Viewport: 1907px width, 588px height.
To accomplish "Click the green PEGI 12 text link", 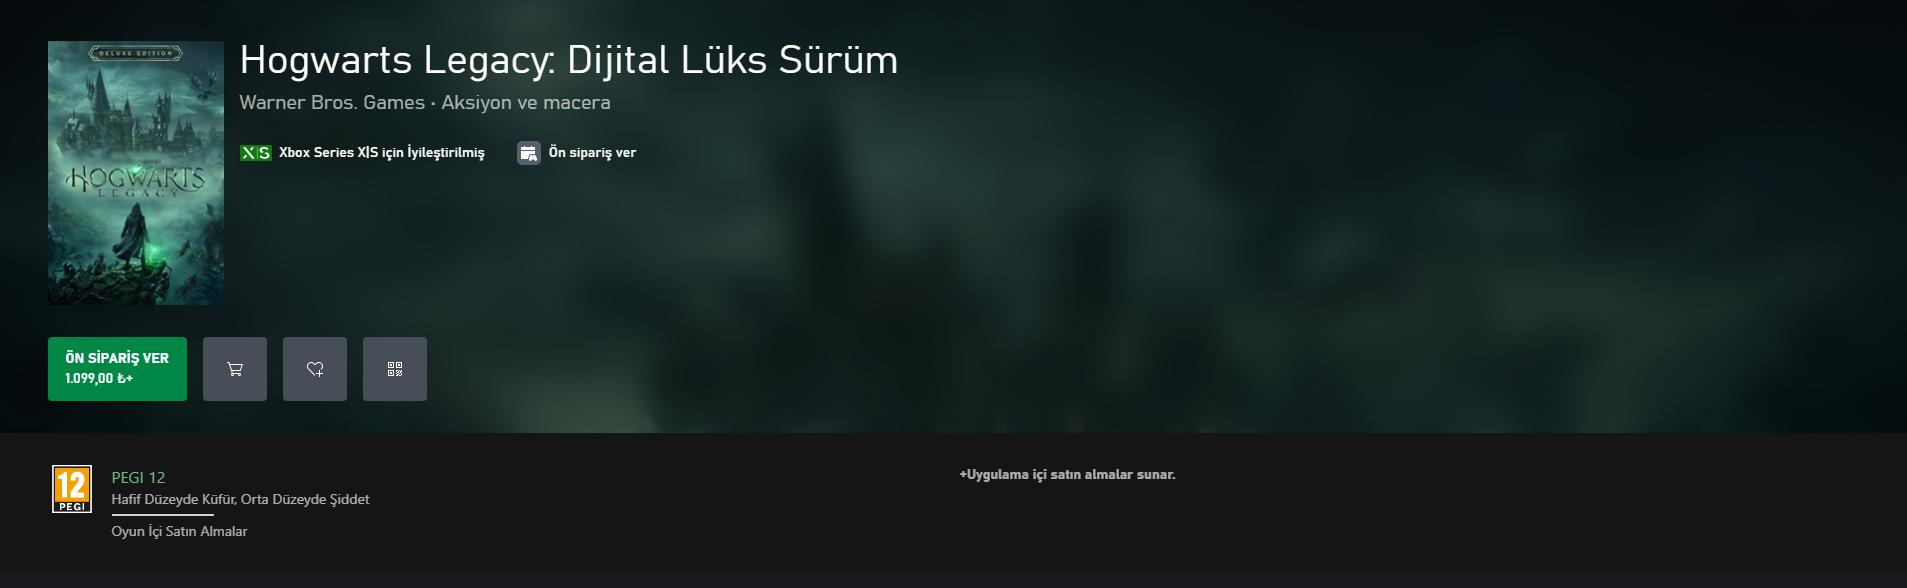I will (x=138, y=478).
